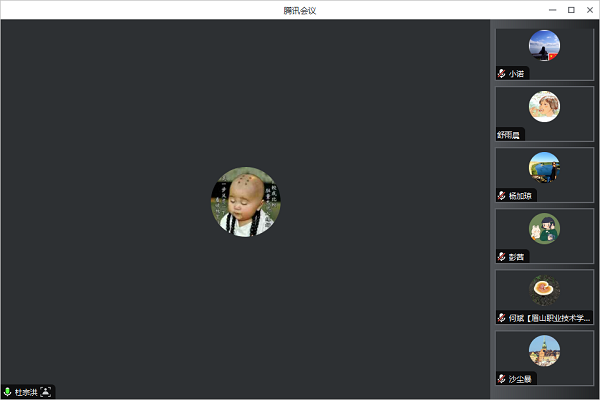Click 何斌's avatar in the side panel
This screenshot has width=600, height=400.
coord(544,290)
